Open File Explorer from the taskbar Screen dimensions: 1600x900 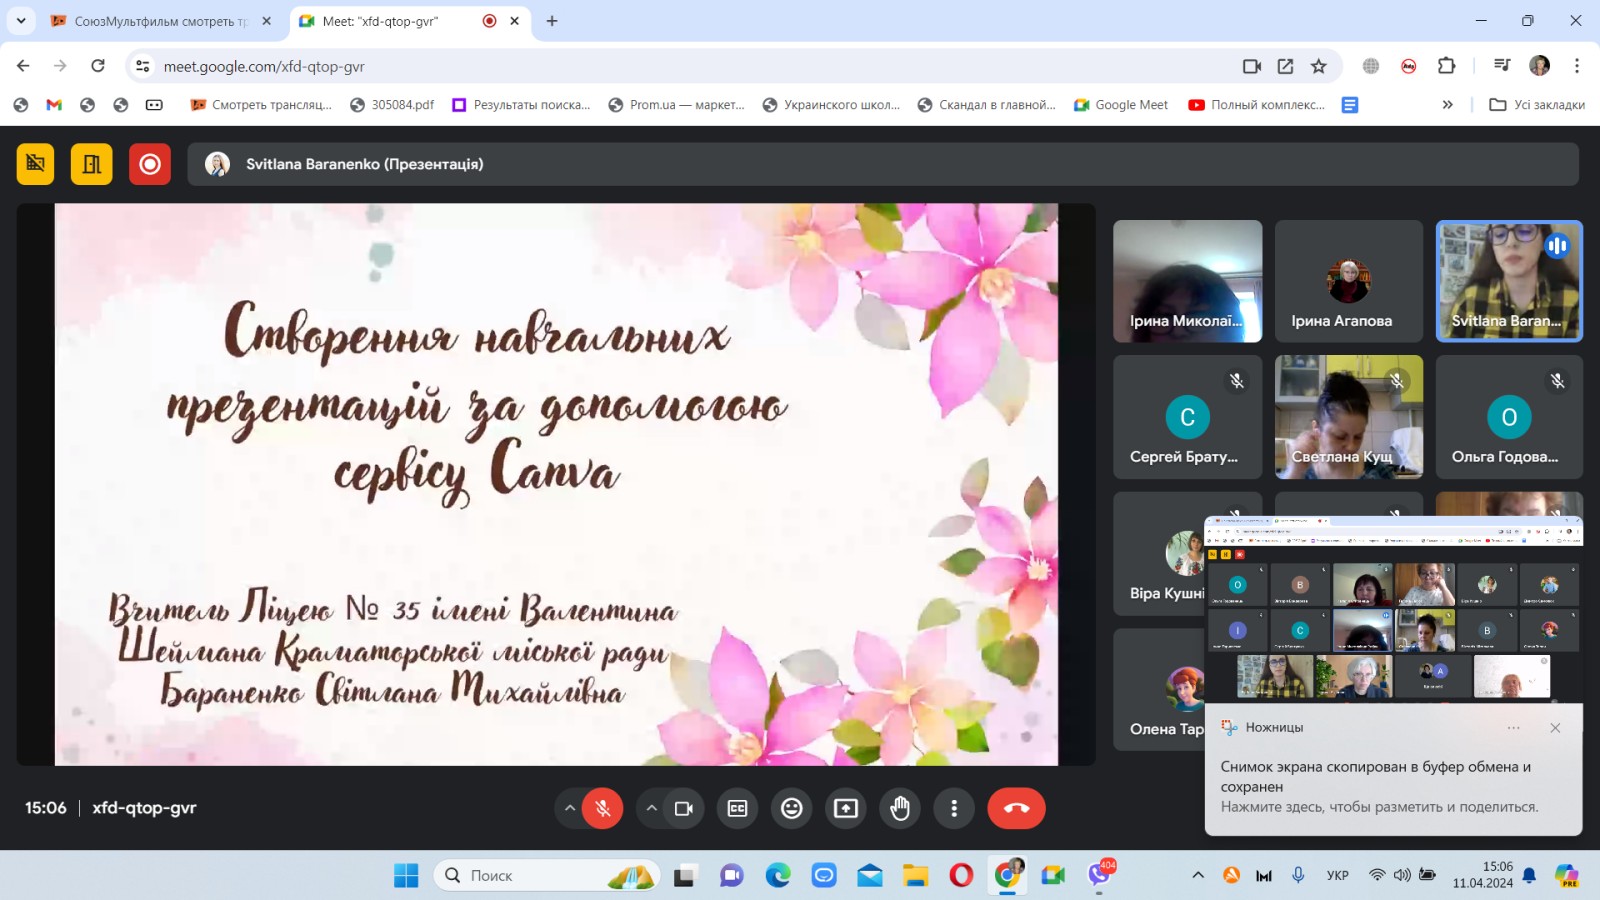[x=915, y=876]
